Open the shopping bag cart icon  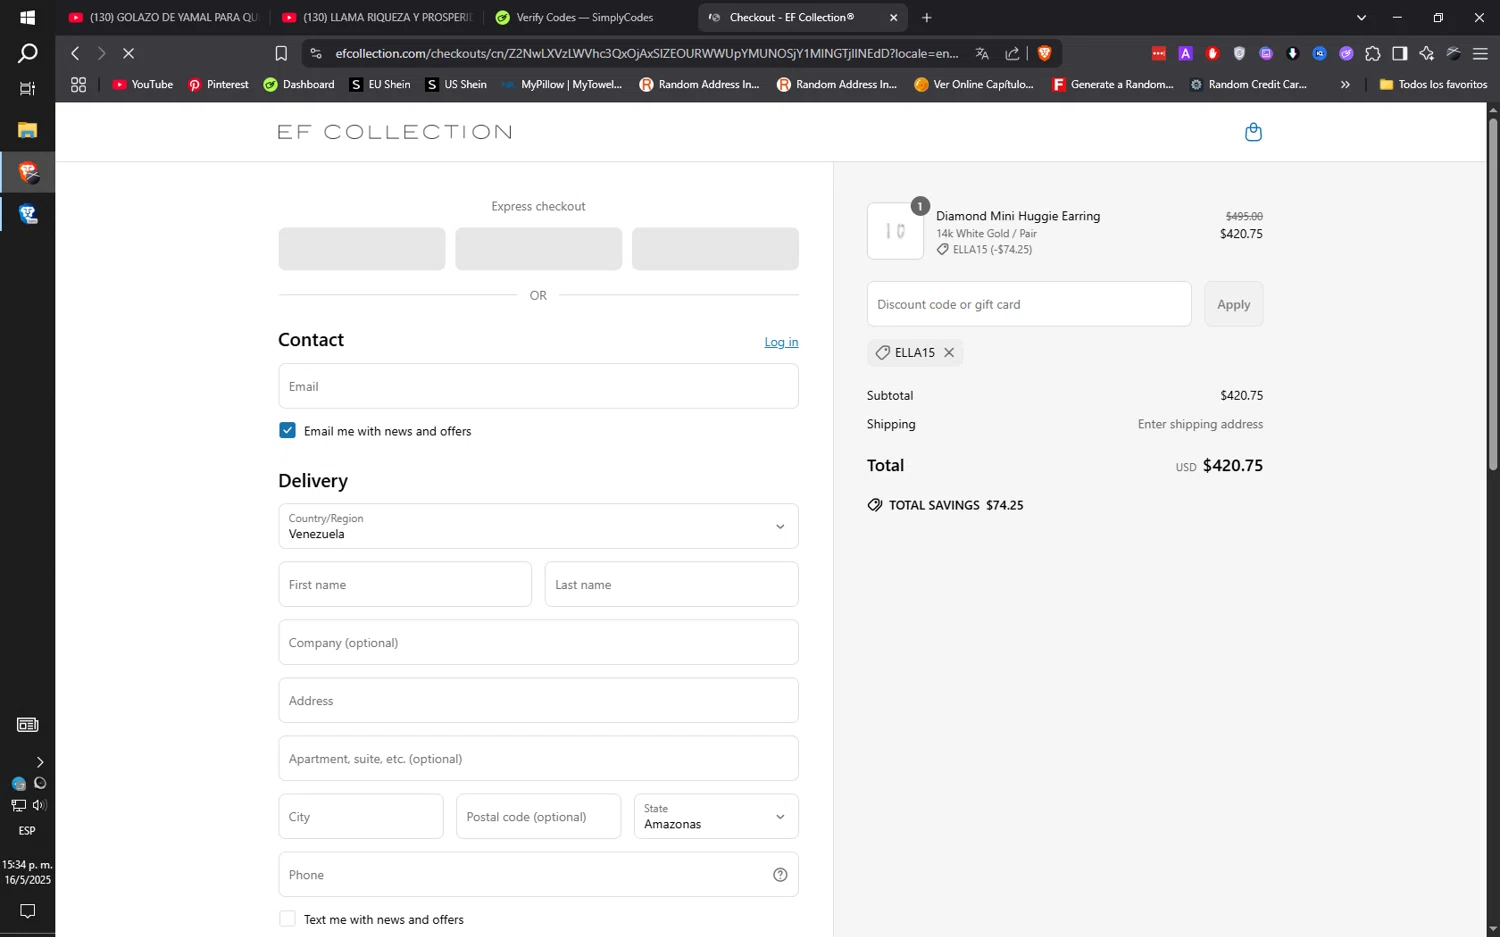1253,132
